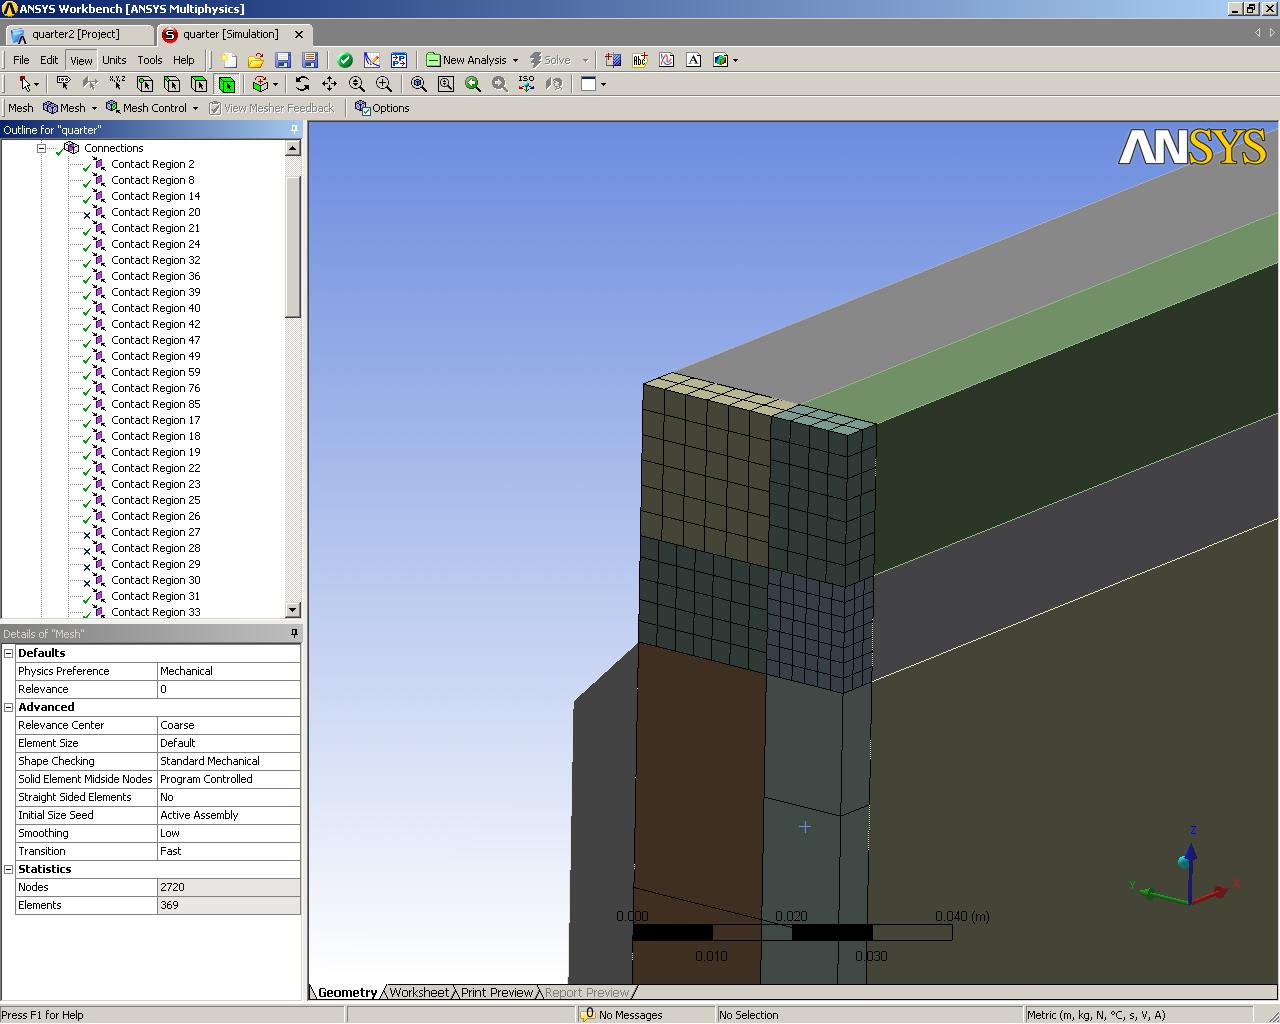Close the quarter [Simulation] tab
The image size is (1280, 1024).
pyautogui.click(x=298, y=34)
